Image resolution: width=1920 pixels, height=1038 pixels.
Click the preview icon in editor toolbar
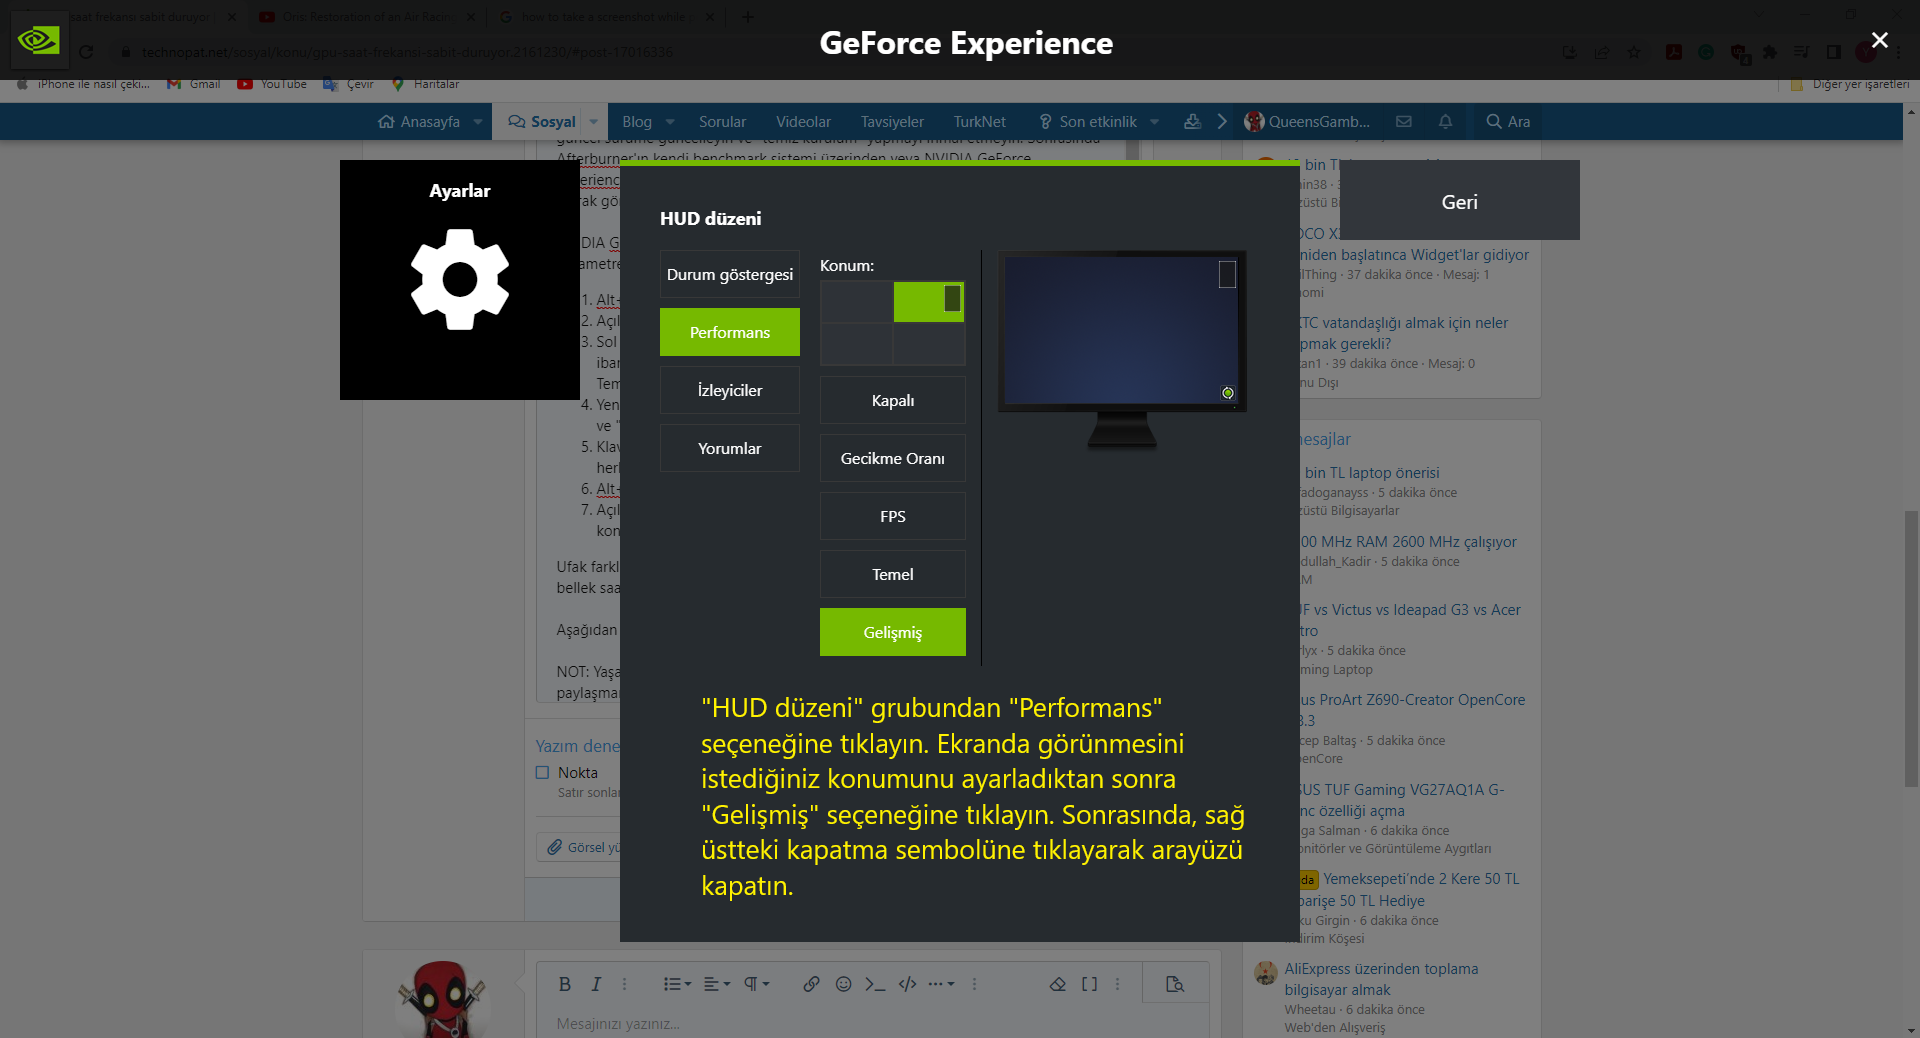point(1175,984)
